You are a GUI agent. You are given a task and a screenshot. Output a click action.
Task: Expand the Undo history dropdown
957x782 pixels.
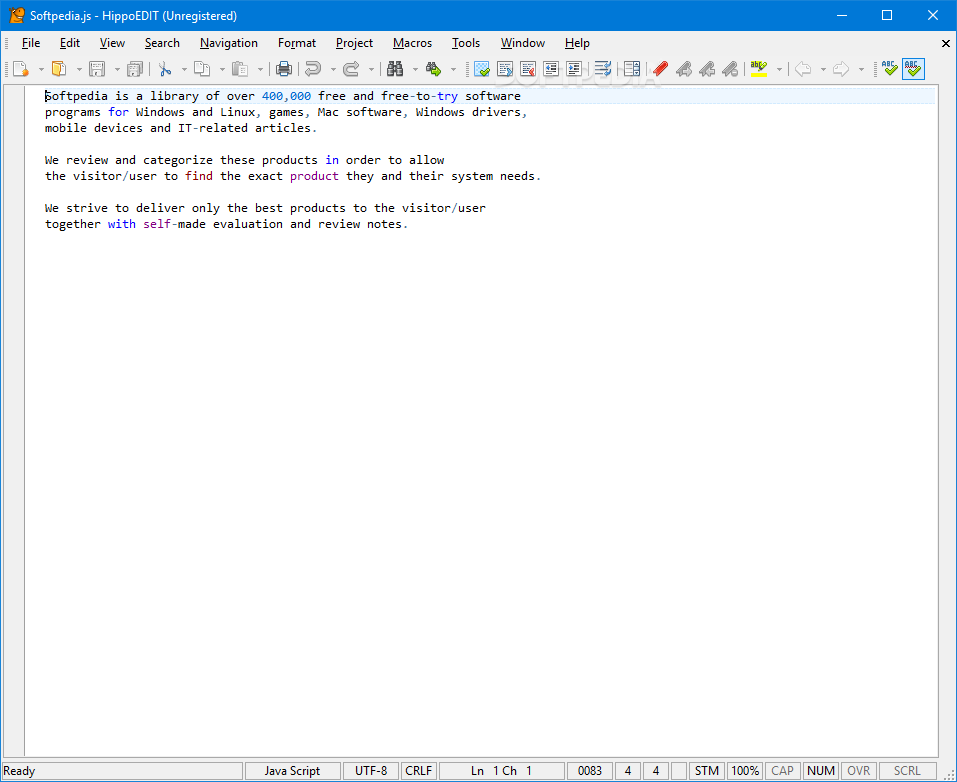point(333,70)
